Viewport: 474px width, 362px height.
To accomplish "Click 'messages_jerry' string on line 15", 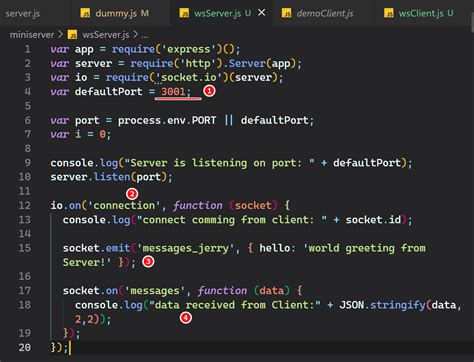I will tap(186, 248).
